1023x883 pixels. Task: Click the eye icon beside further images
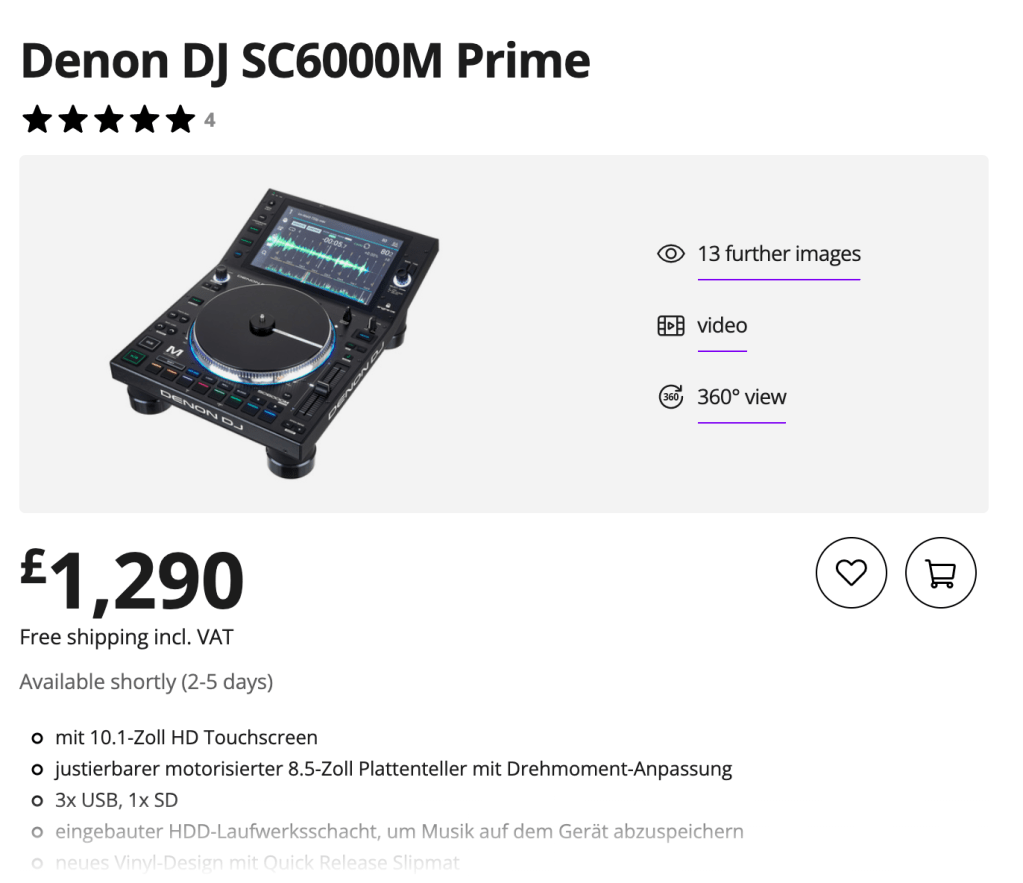point(670,254)
